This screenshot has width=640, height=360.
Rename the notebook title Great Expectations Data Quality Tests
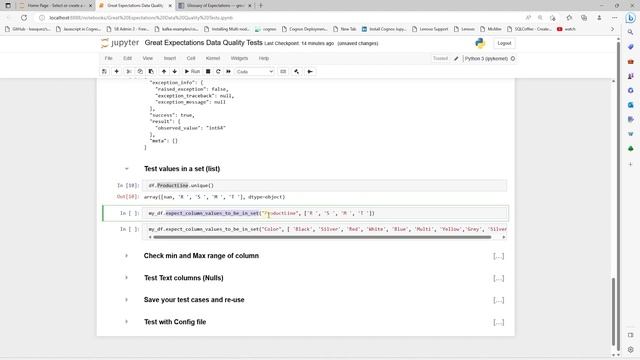203,43
